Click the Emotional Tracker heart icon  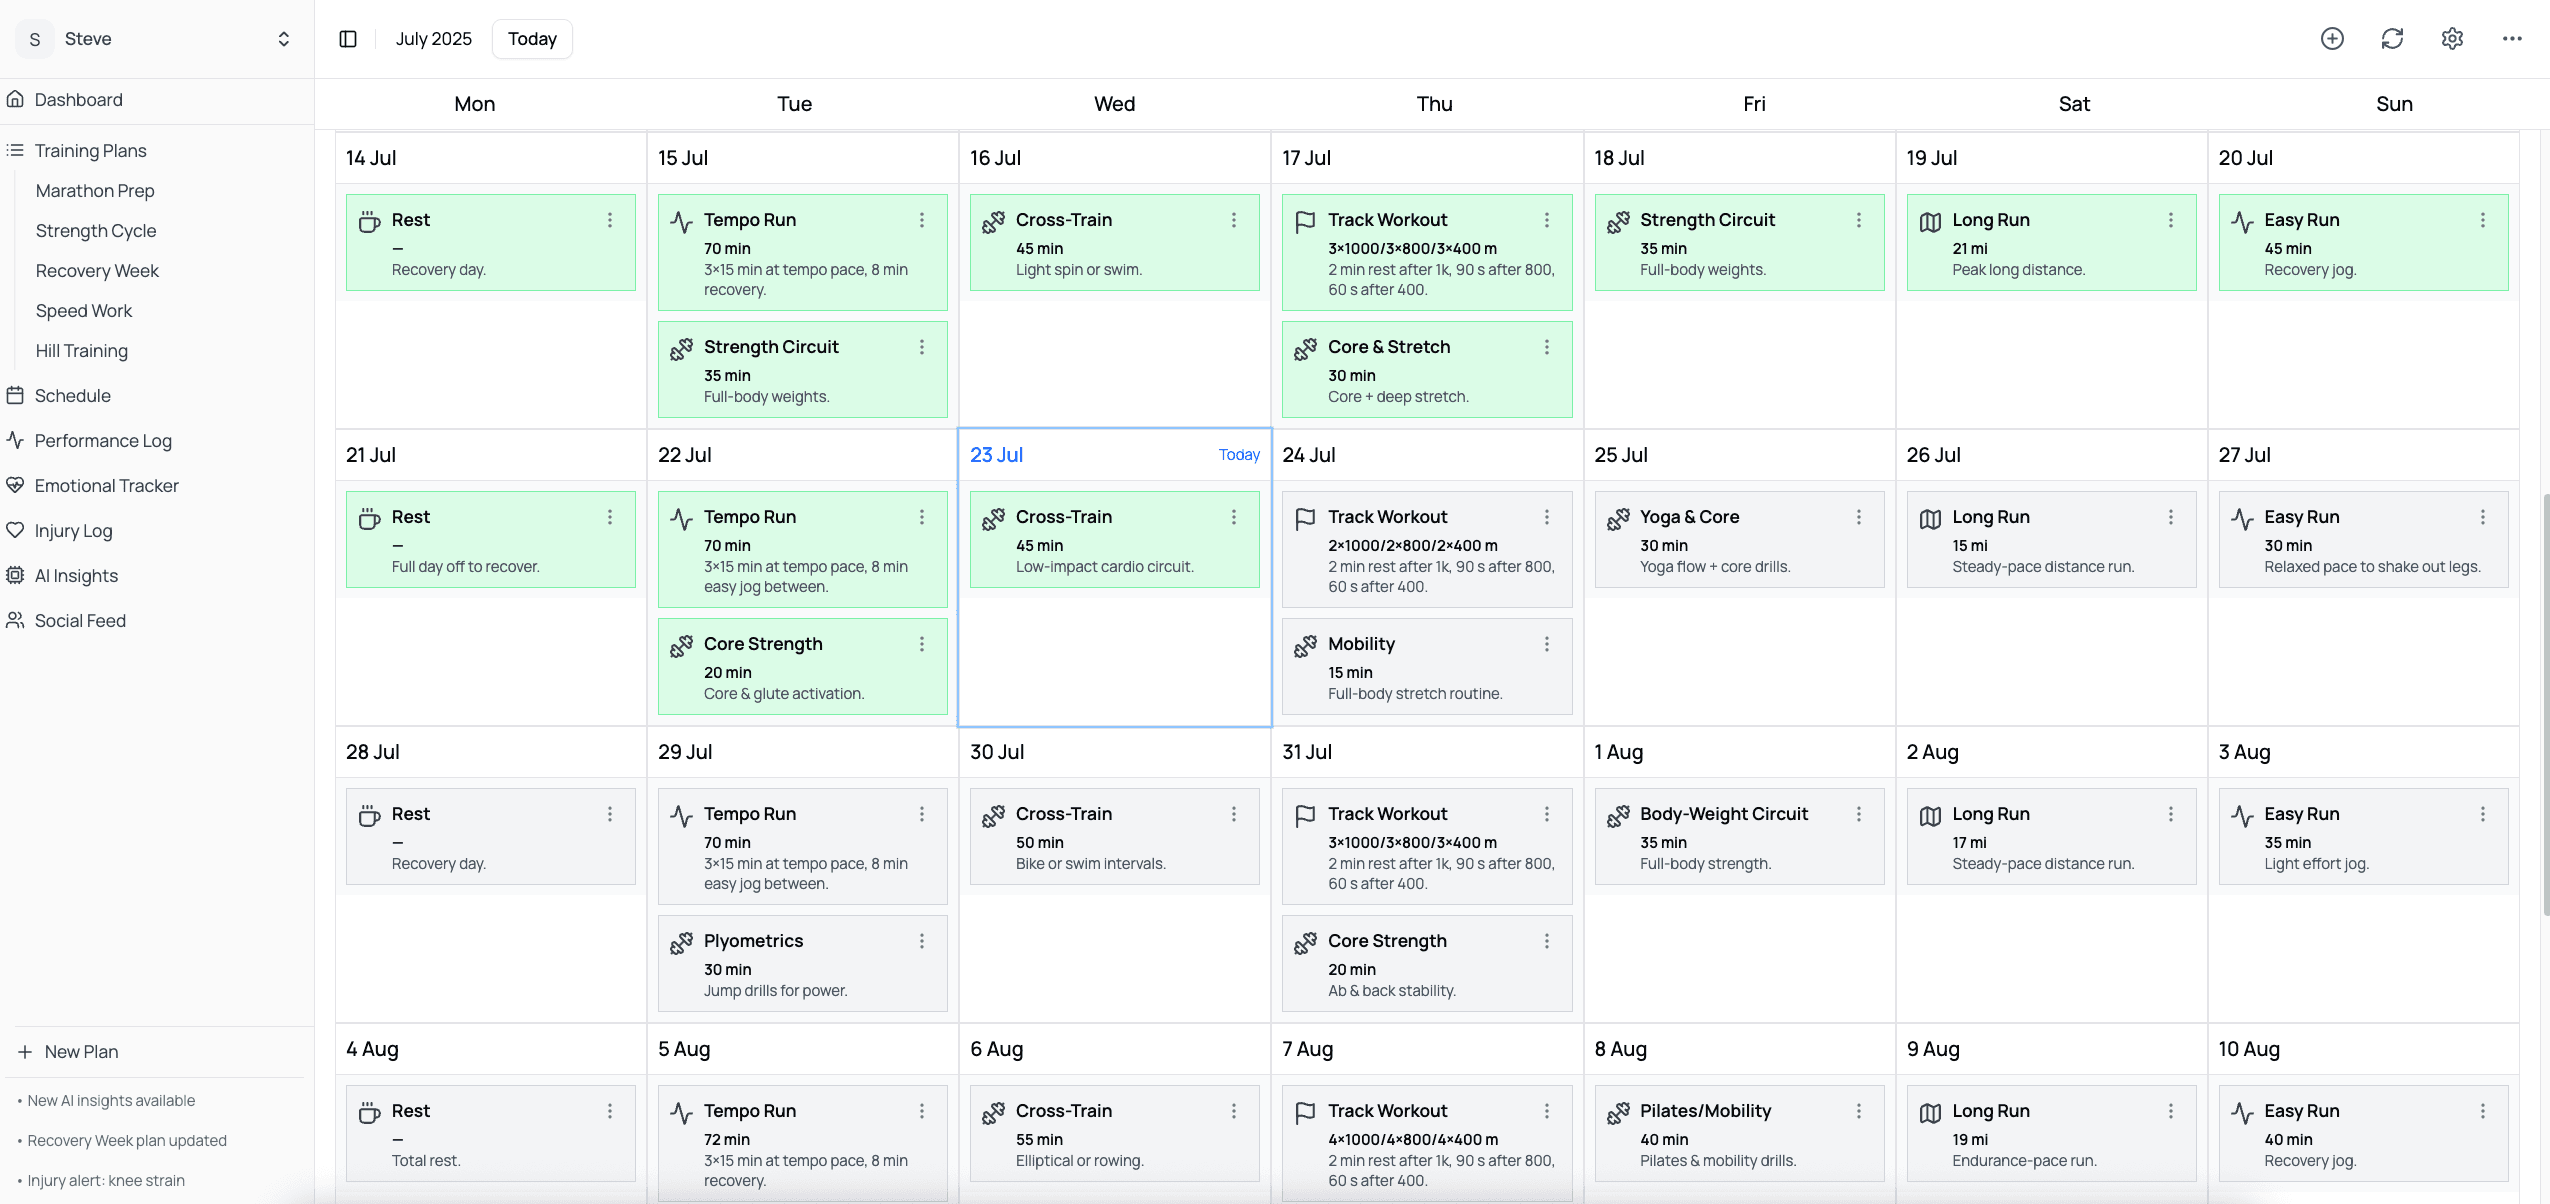pyautogui.click(x=15, y=485)
